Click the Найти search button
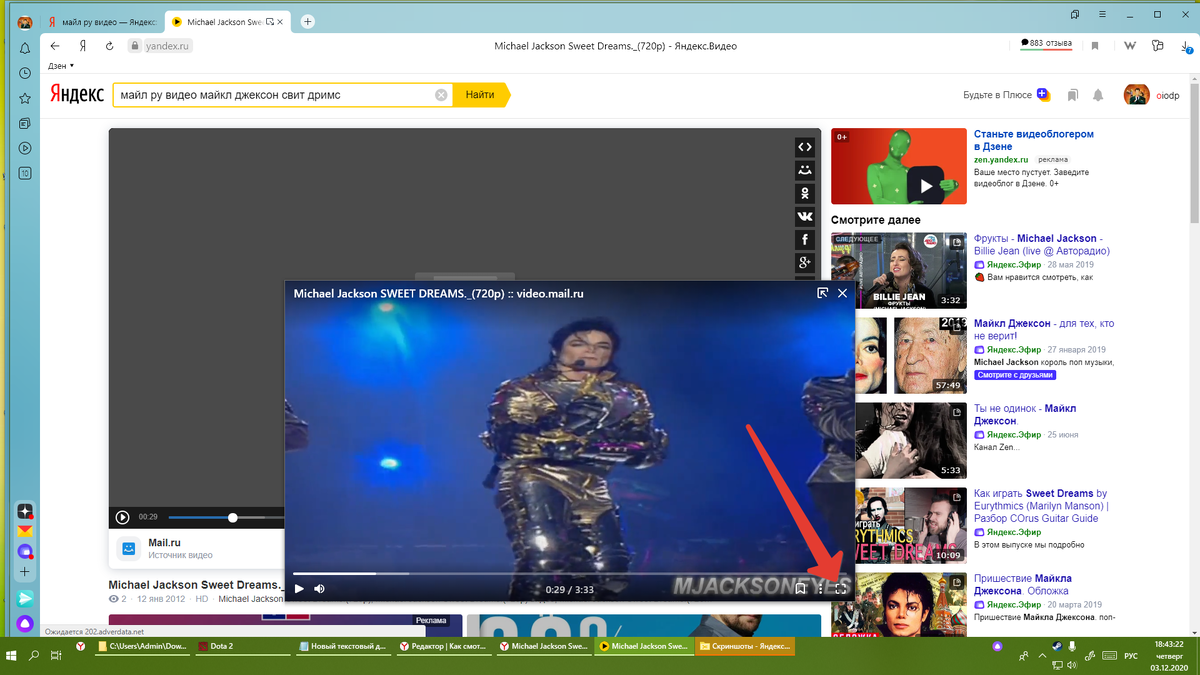Screen dimensions: 1200x675 480,95
